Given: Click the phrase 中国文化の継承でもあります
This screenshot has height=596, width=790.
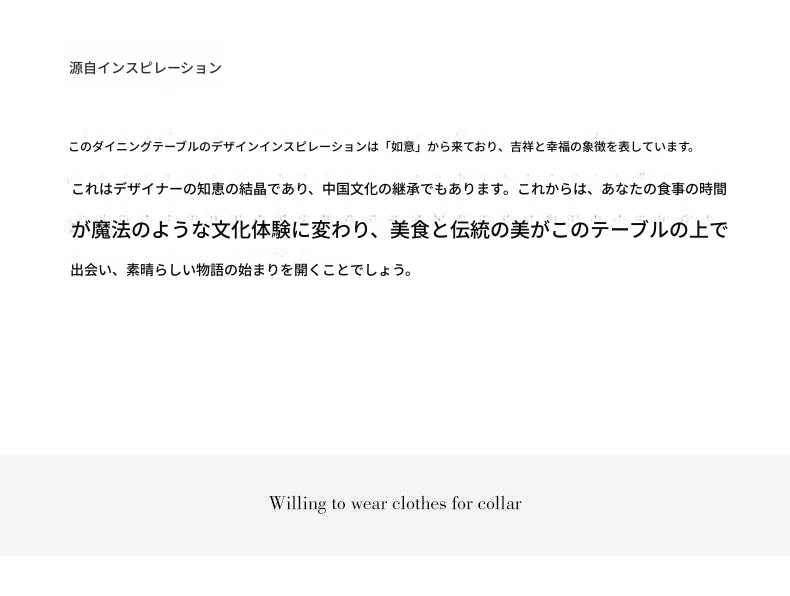Looking at the screenshot, I should [411, 189].
